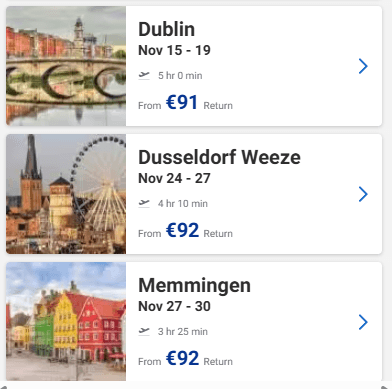
Task: Click the Memmingen destination title
Action: coord(194,286)
